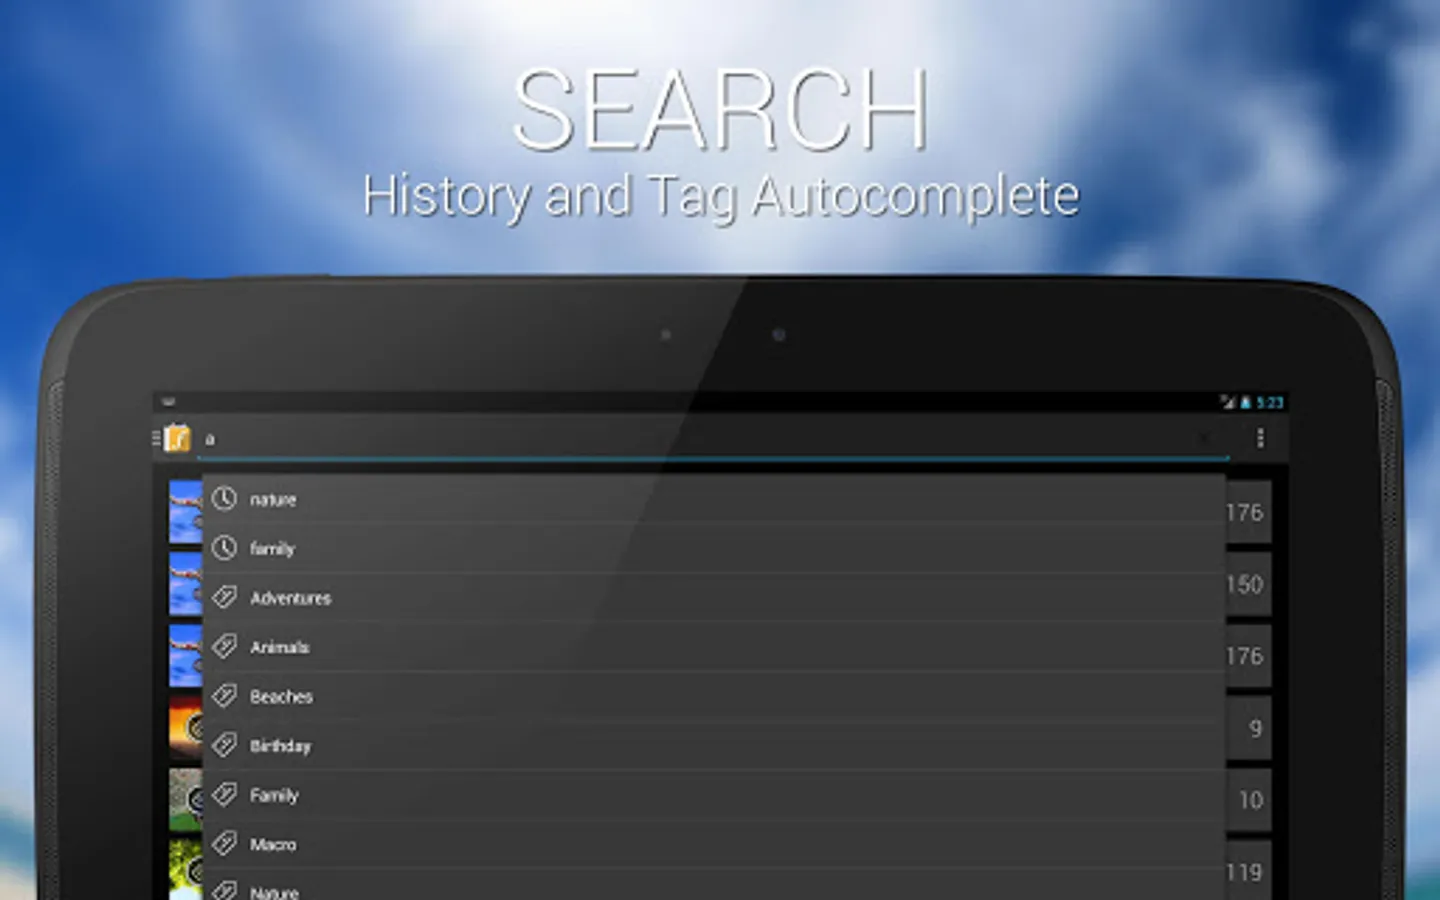Choose the 'Animals' tag suggestion
The height and width of the screenshot is (900, 1440).
[714, 646]
